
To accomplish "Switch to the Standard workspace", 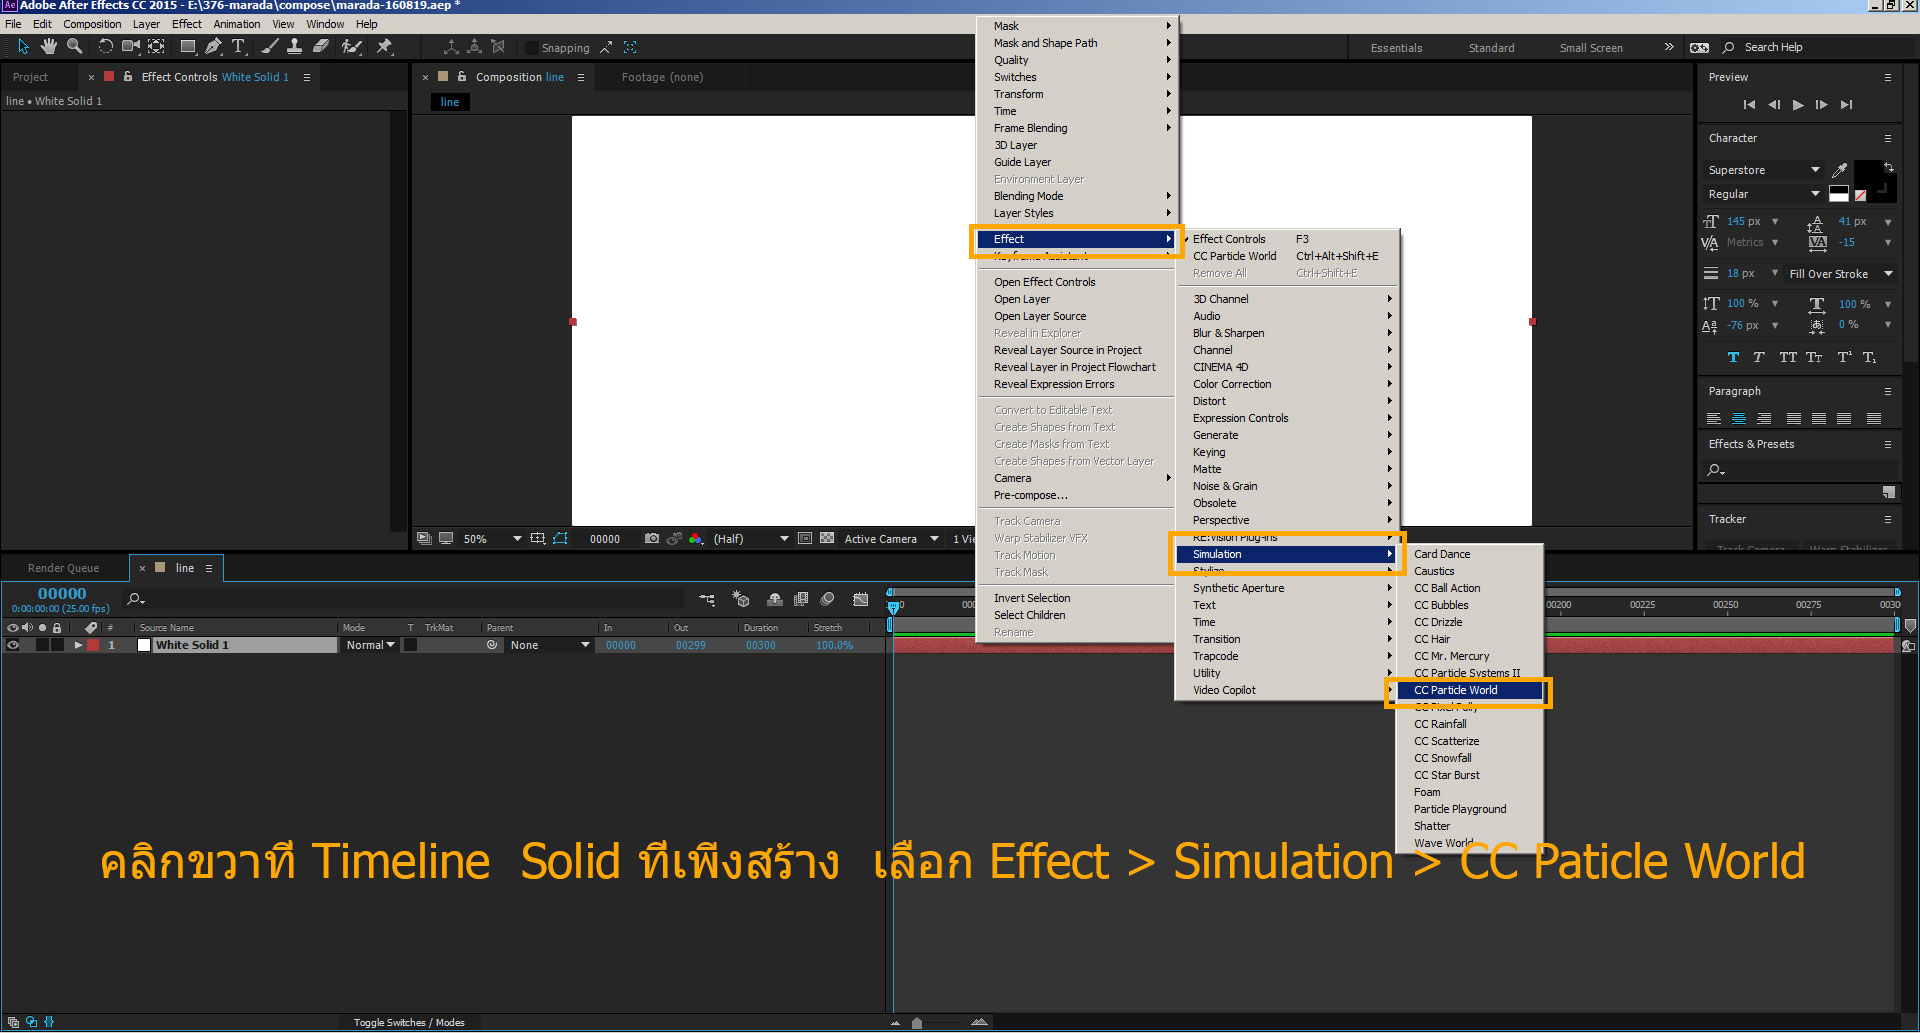I will coord(1491,48).
